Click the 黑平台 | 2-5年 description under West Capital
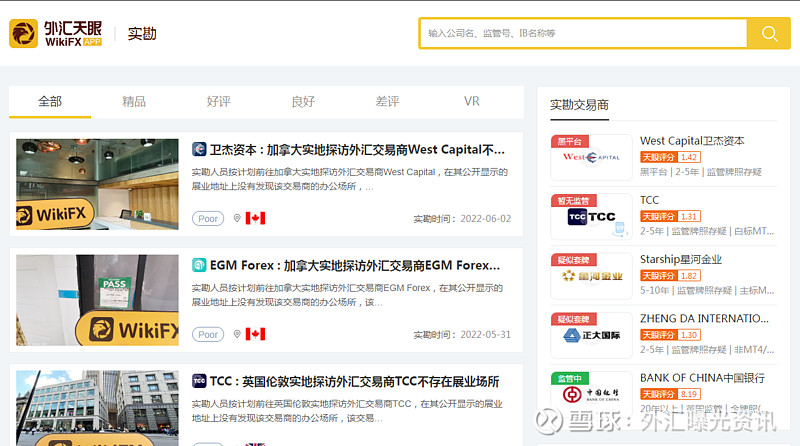The height and width of the screenshot is (446, 800). (701, 172)
